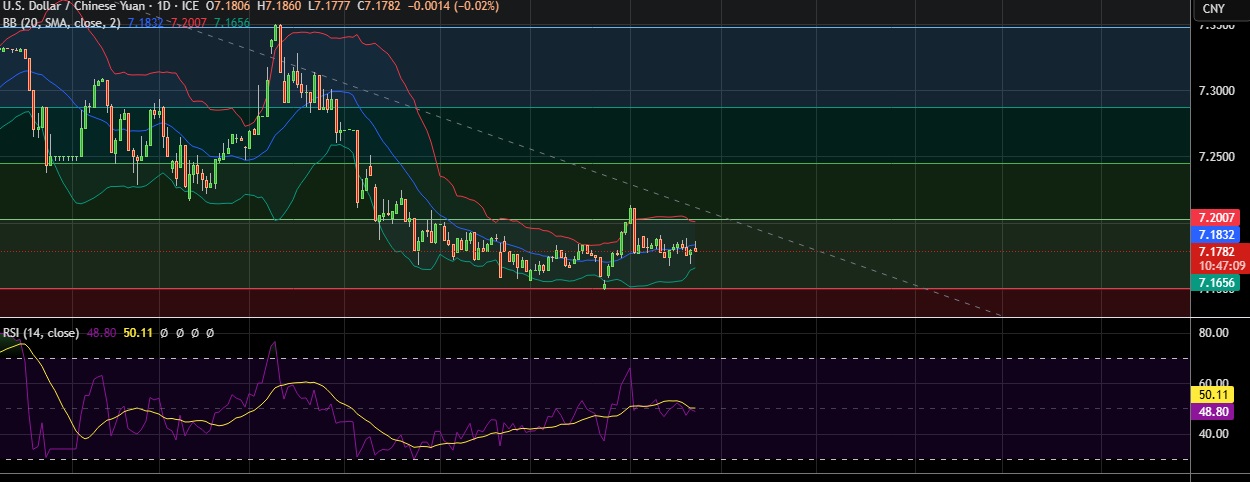
Task: Click the high value H7.1860
Action: point(279,7)
